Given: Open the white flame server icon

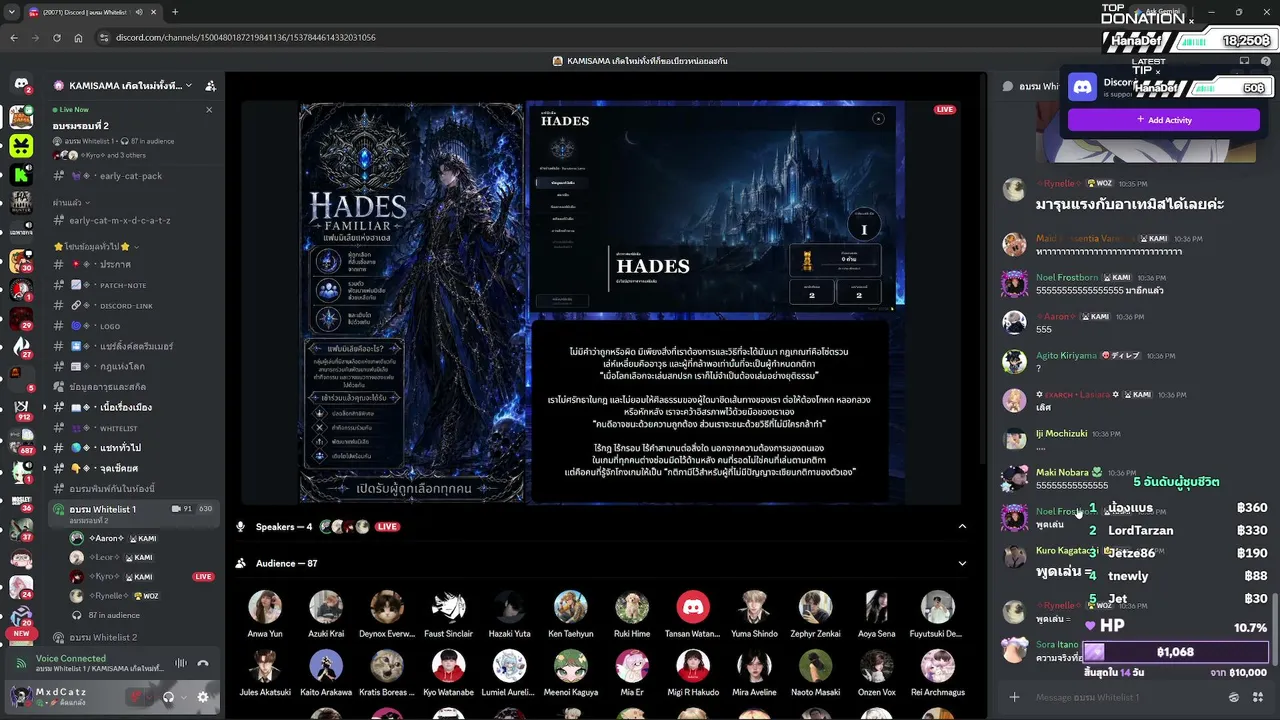Looking at the screenshot, I should pyautogui.click(x=21, y=347).
